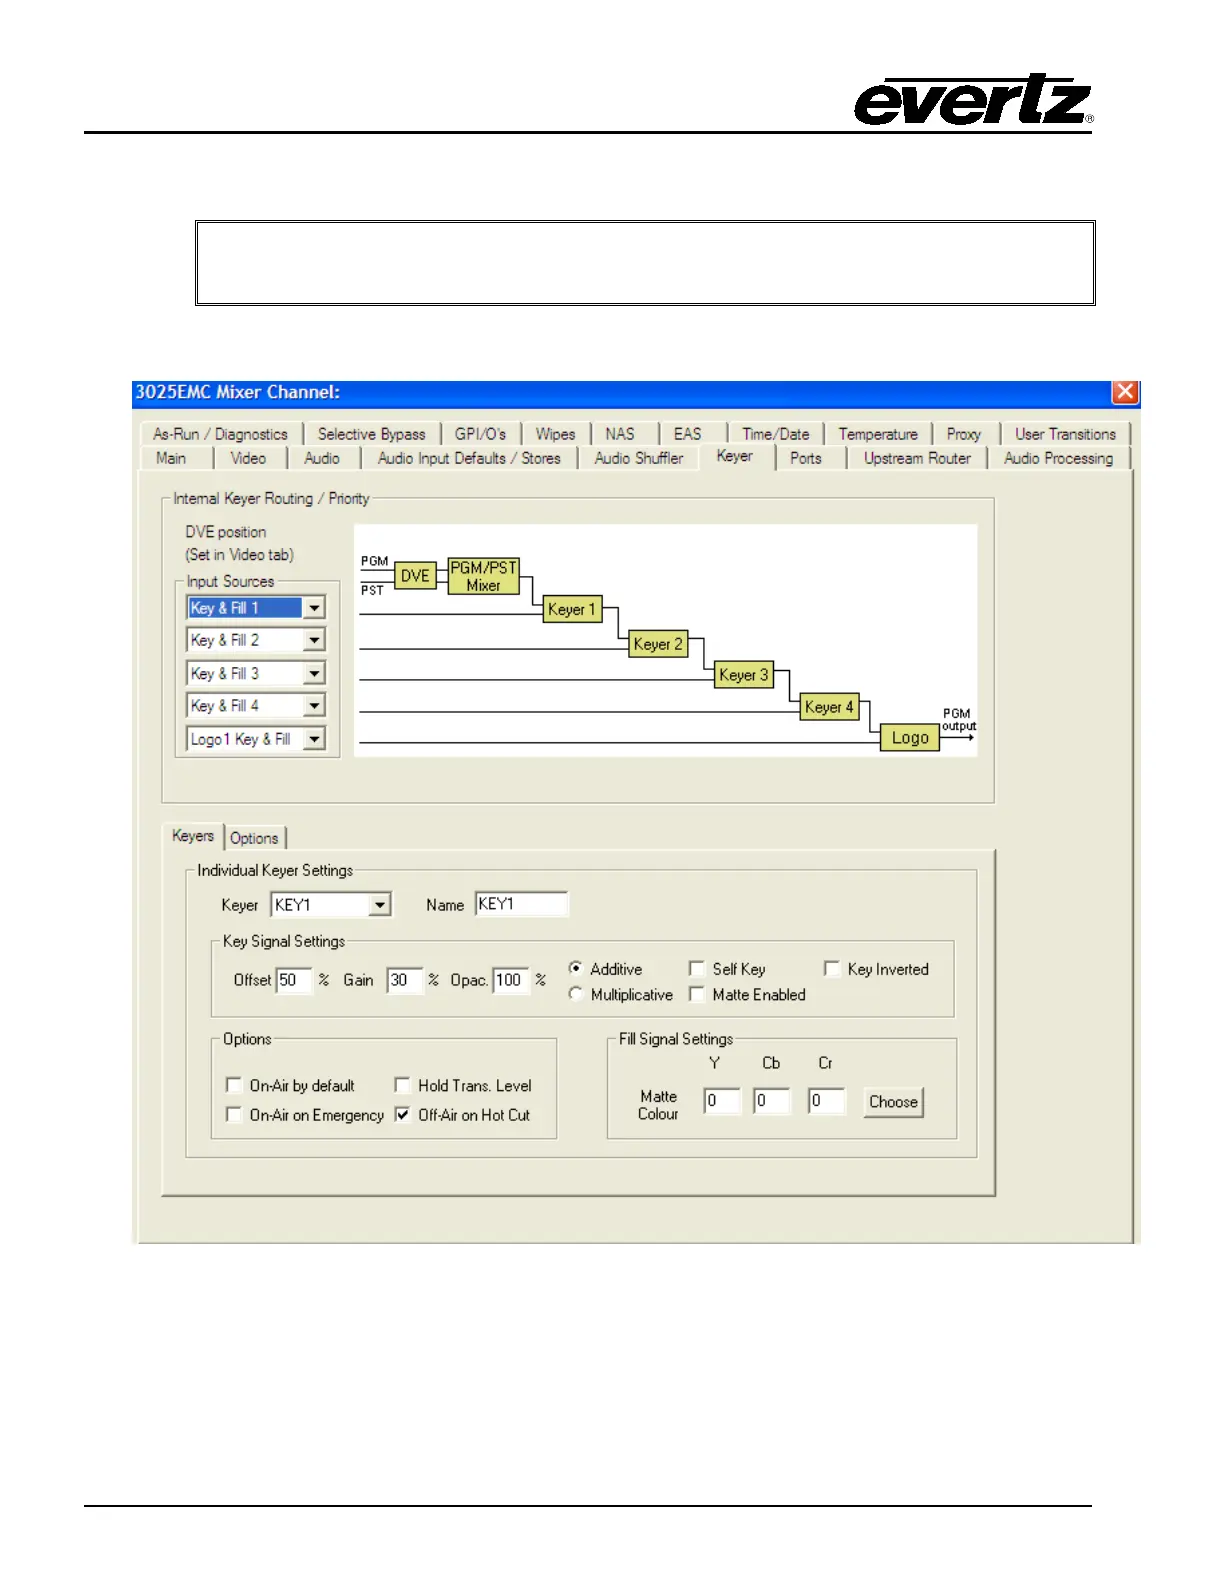Open the EAS tab

(x=688, y=434)
